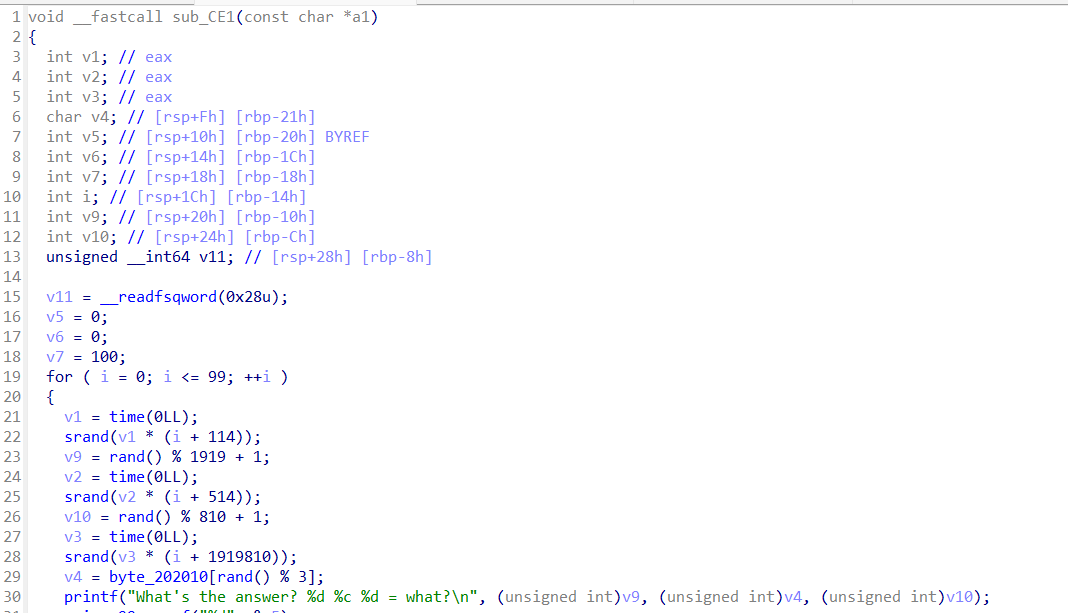Click the v6 = 0 assignment
This screenshot has height=613, width=1068.
tap(77, 336)
